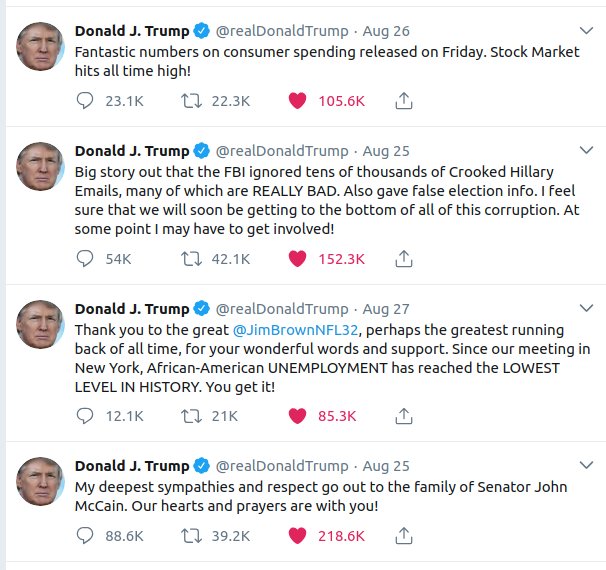This screenshot has width=606, height=570.
Task: Toggle like on the Jim Brown tweet
Action: [x=296, y=415]
